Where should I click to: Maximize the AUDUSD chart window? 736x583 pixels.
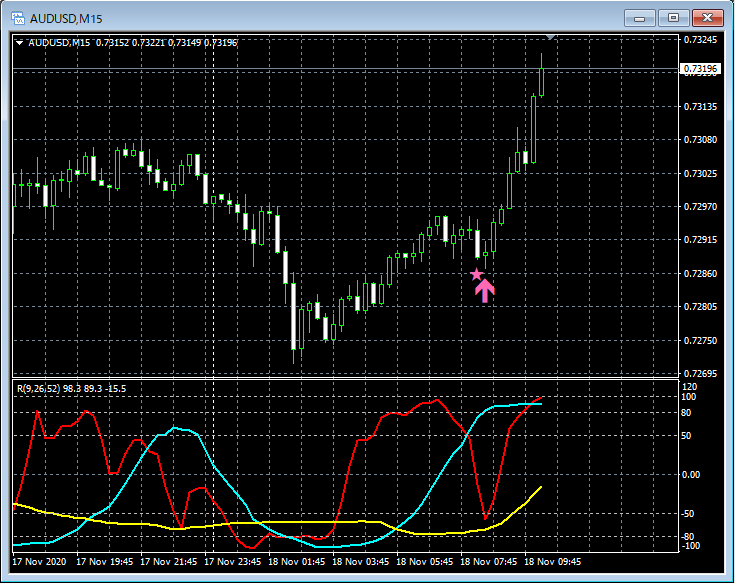[673, 18]
